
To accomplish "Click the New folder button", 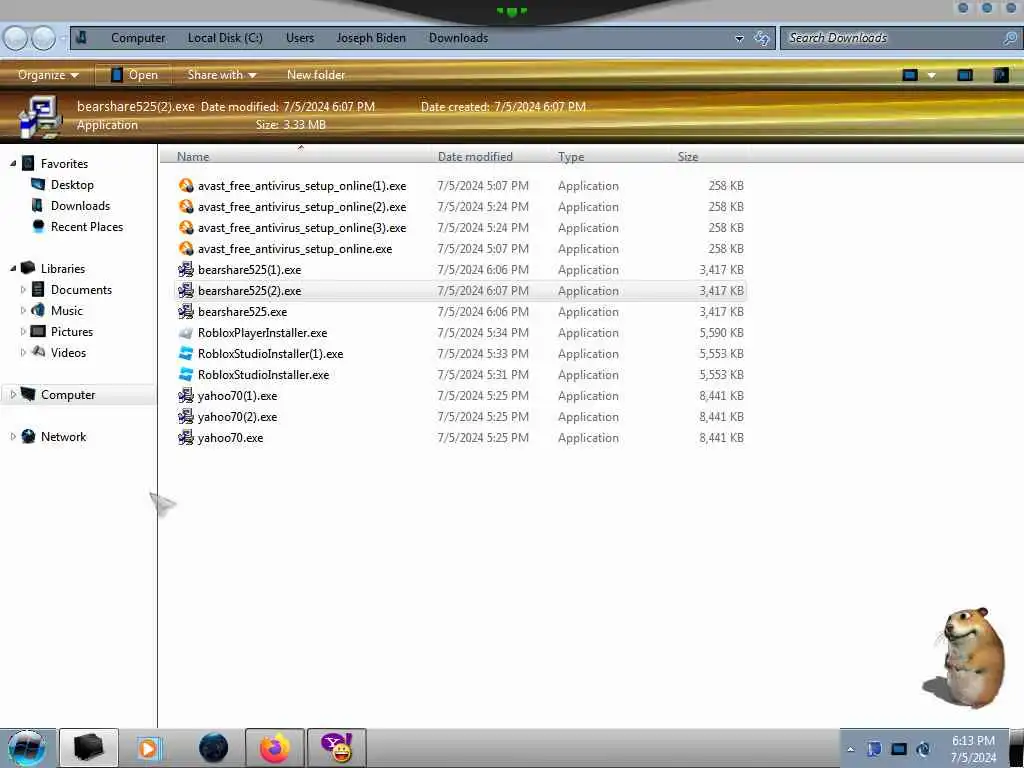I will [316, 75].
